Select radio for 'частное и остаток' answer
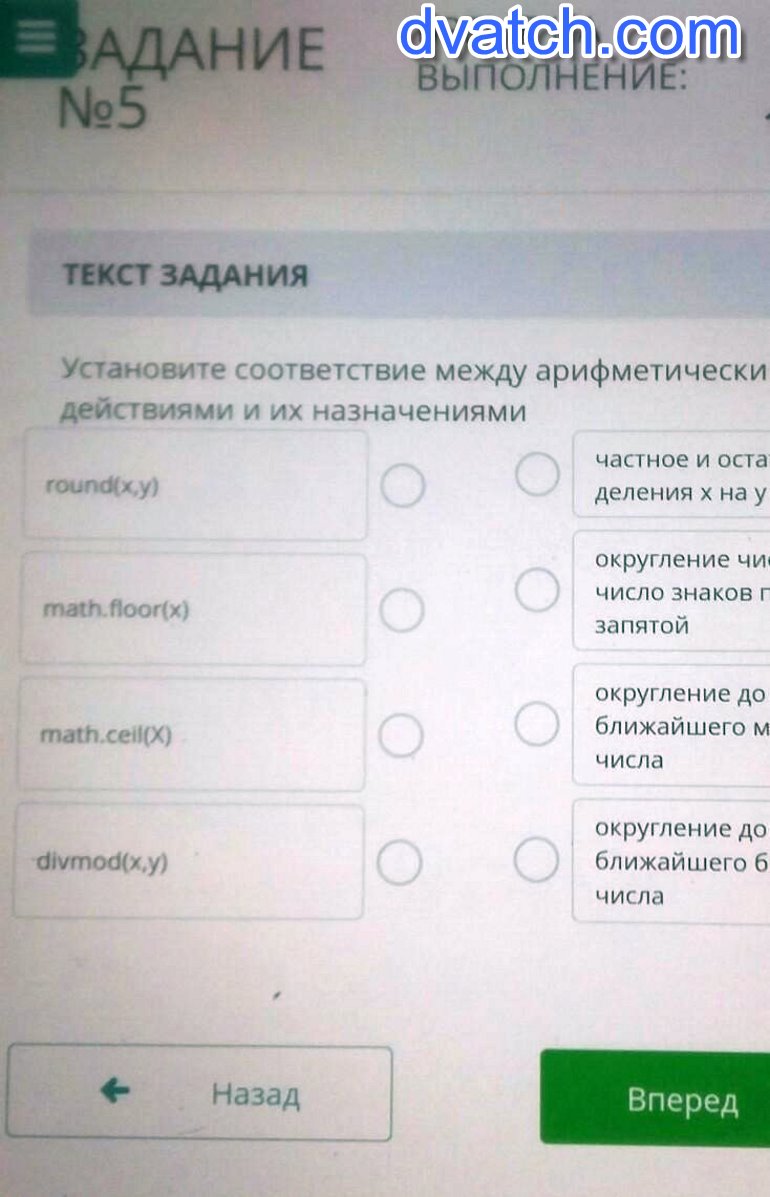770x1197 pixels. (537, 474)
